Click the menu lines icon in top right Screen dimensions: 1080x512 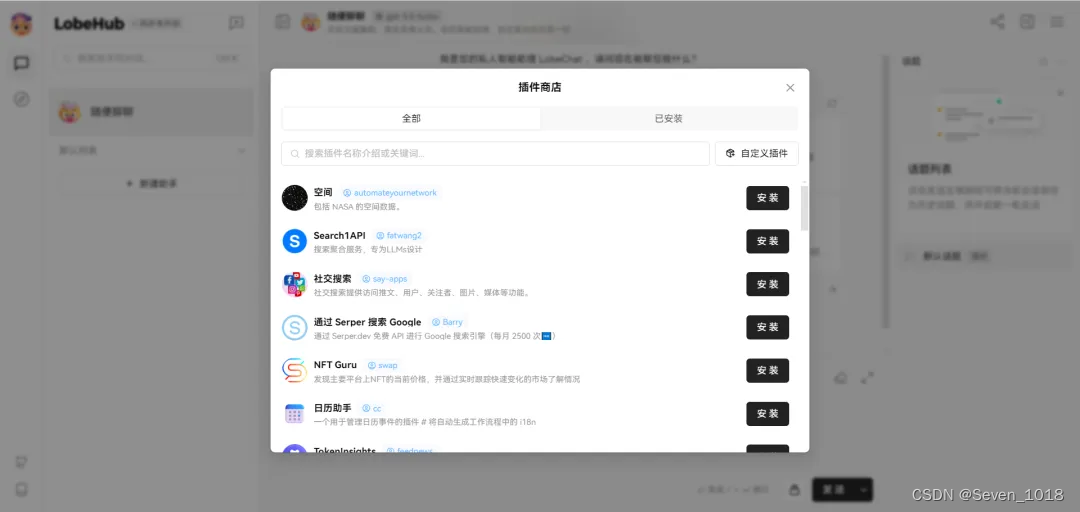click(1057, 22)
